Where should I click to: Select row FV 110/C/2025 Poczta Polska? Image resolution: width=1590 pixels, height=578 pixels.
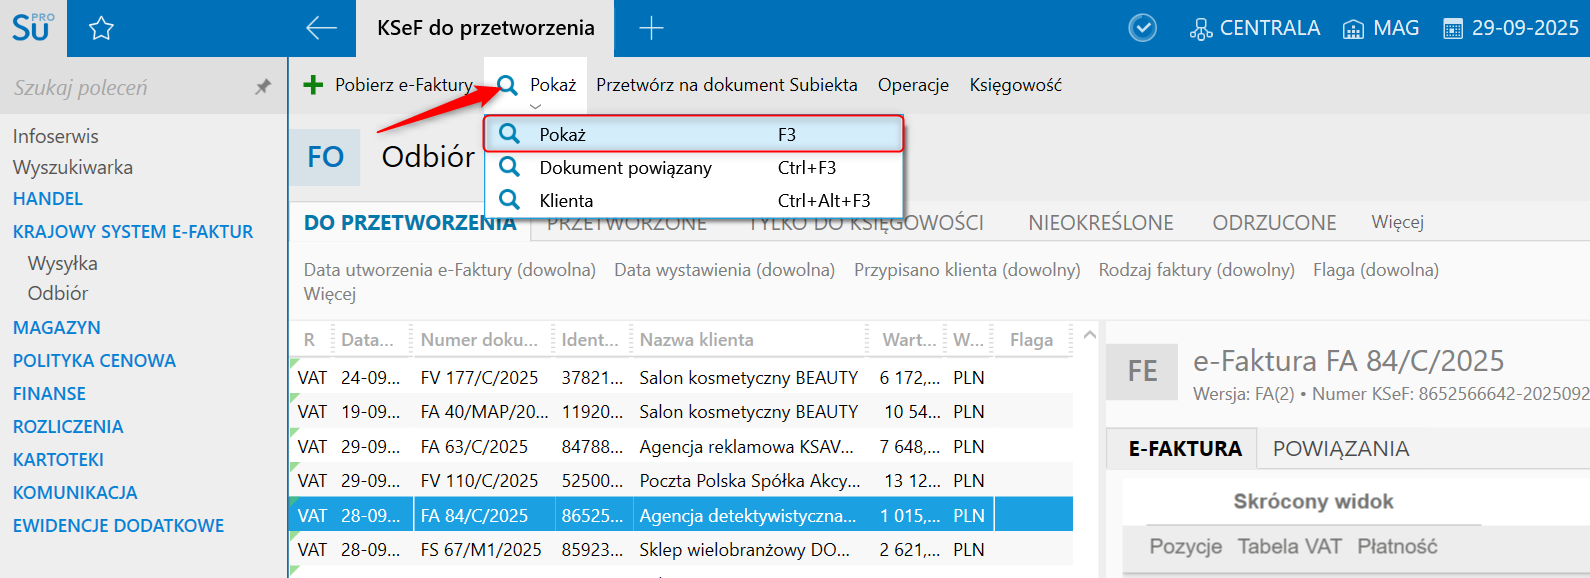coord(681,481)
